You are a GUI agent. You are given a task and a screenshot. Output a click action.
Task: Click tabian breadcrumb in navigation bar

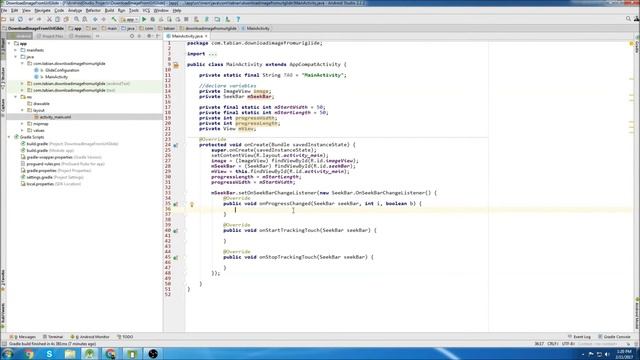point(166,28)
